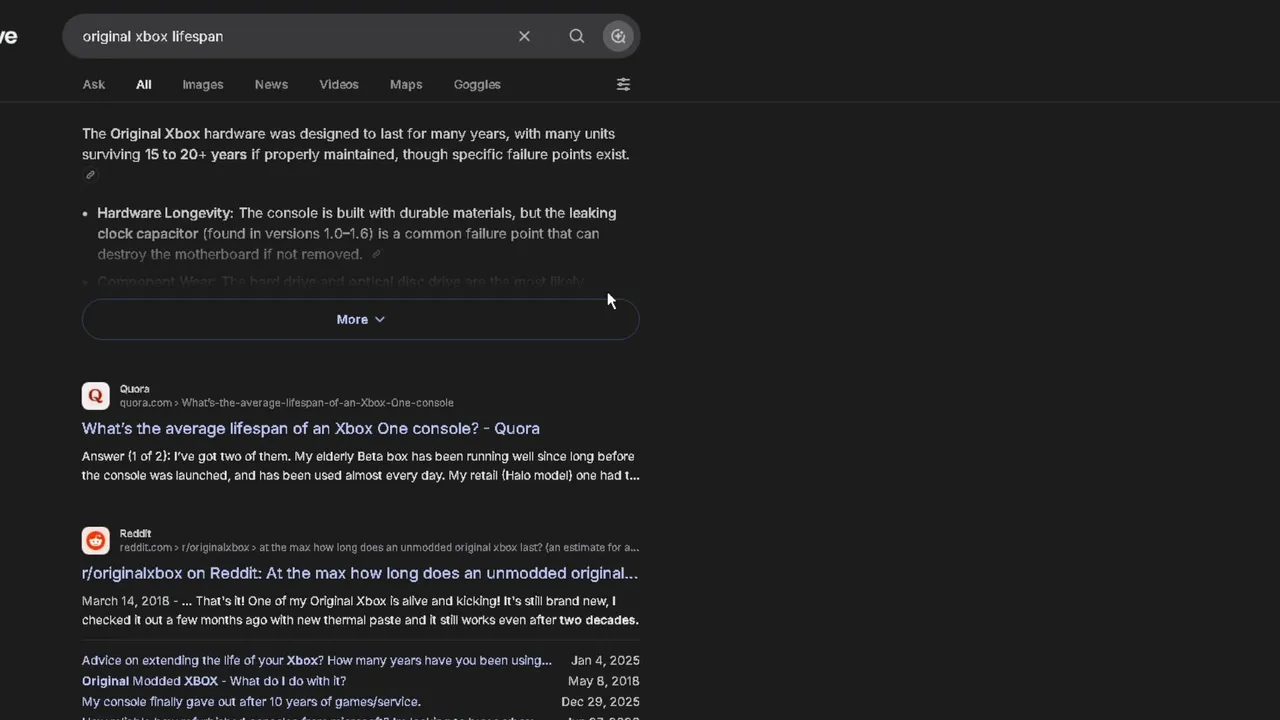Select the All tab
This screenshot has height=720, width=1280.
click(x=144, y=84)
